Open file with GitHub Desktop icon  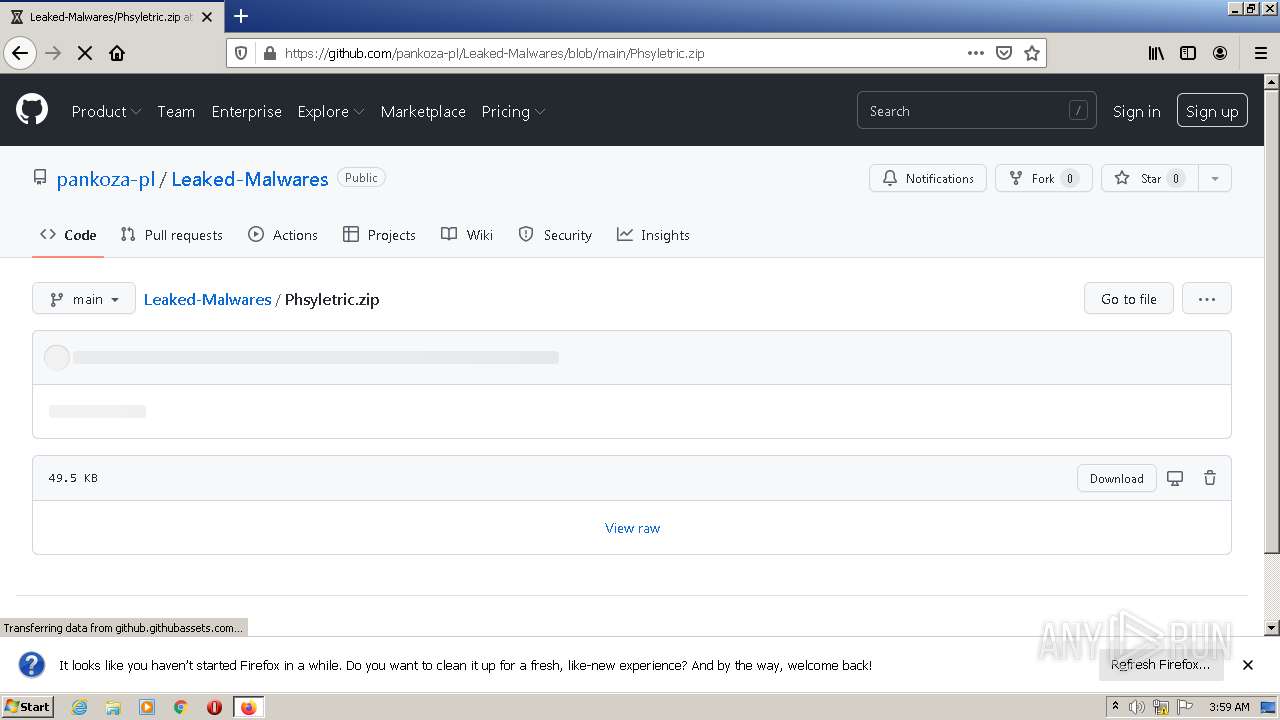coord(1175,478)
